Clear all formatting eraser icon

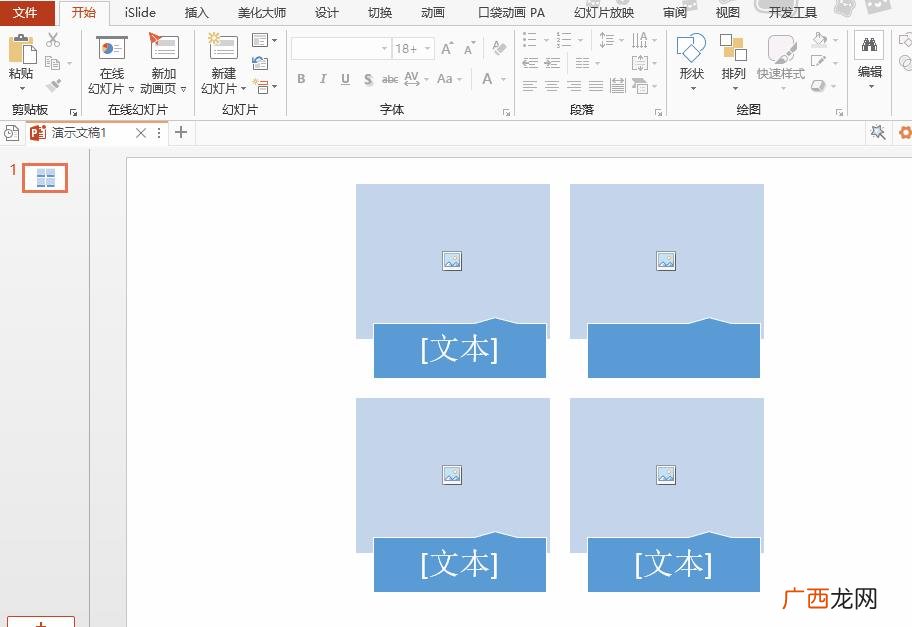tap(499, 48)
